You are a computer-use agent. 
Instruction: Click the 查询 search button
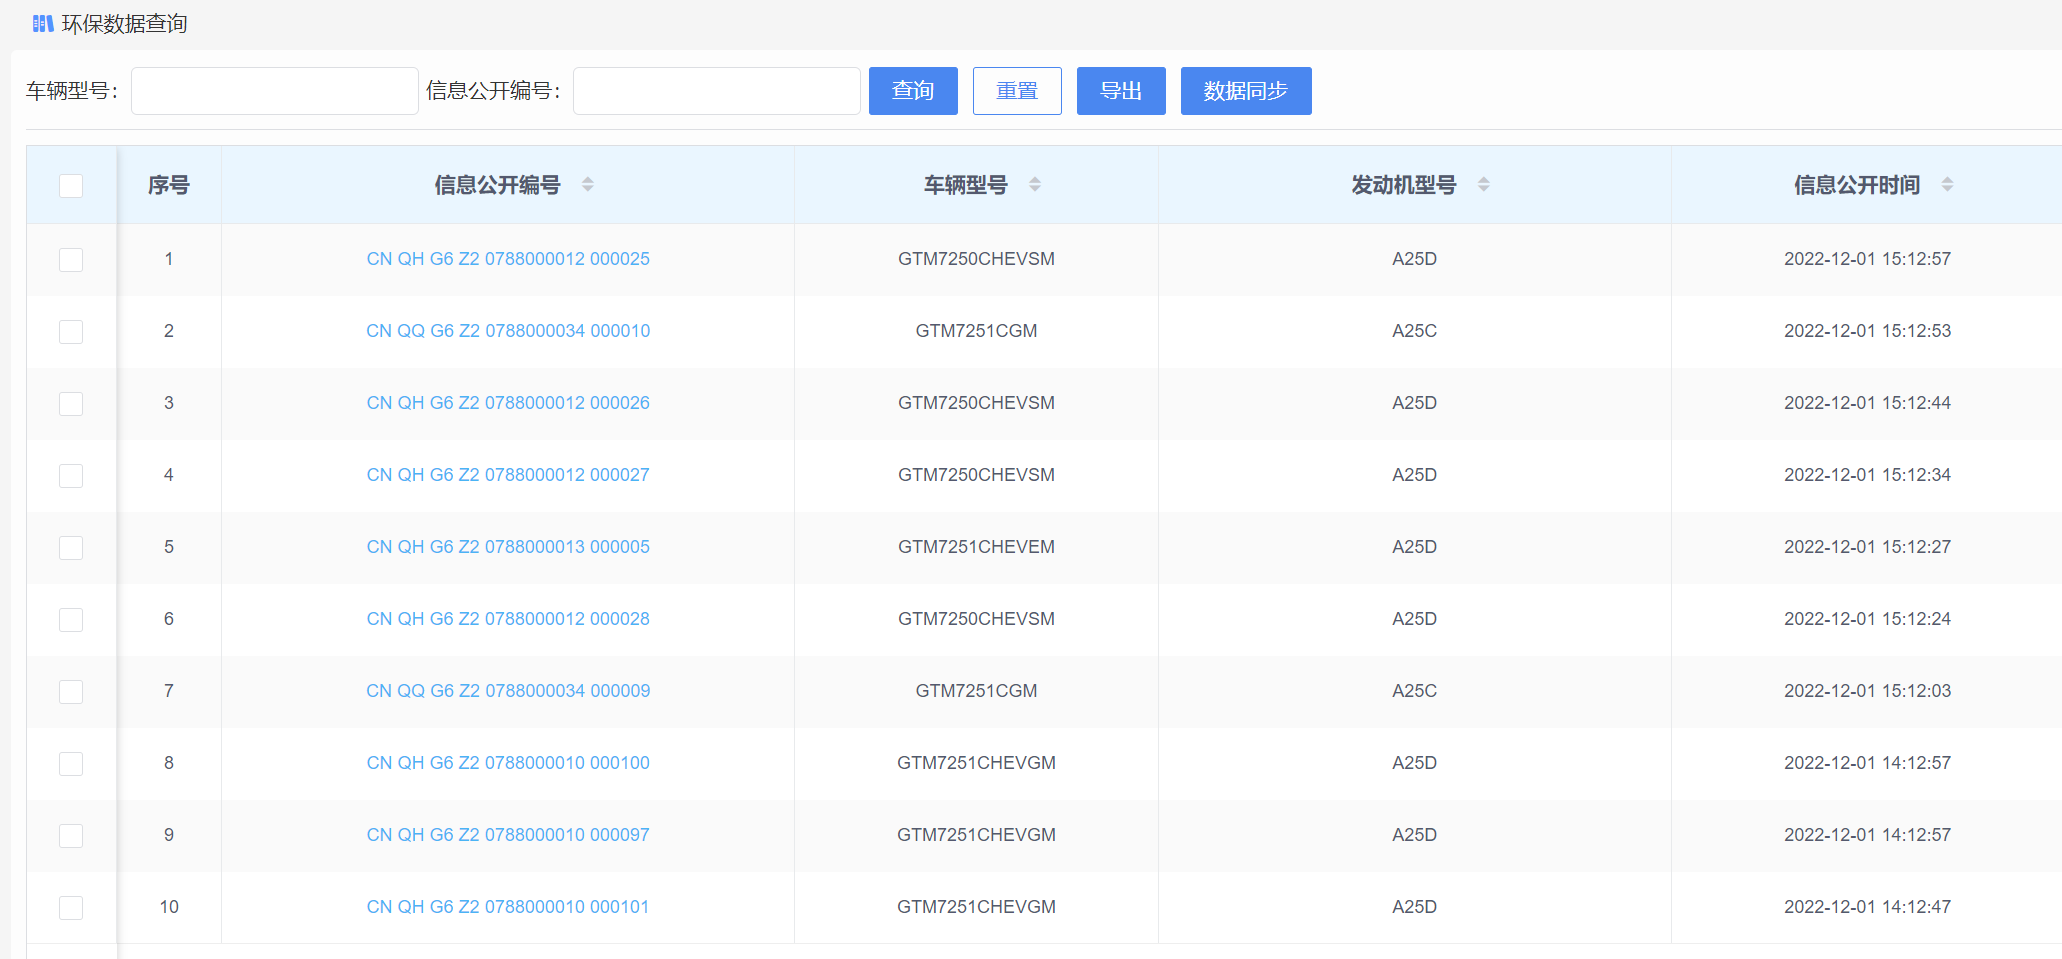[x=913, y=91]
